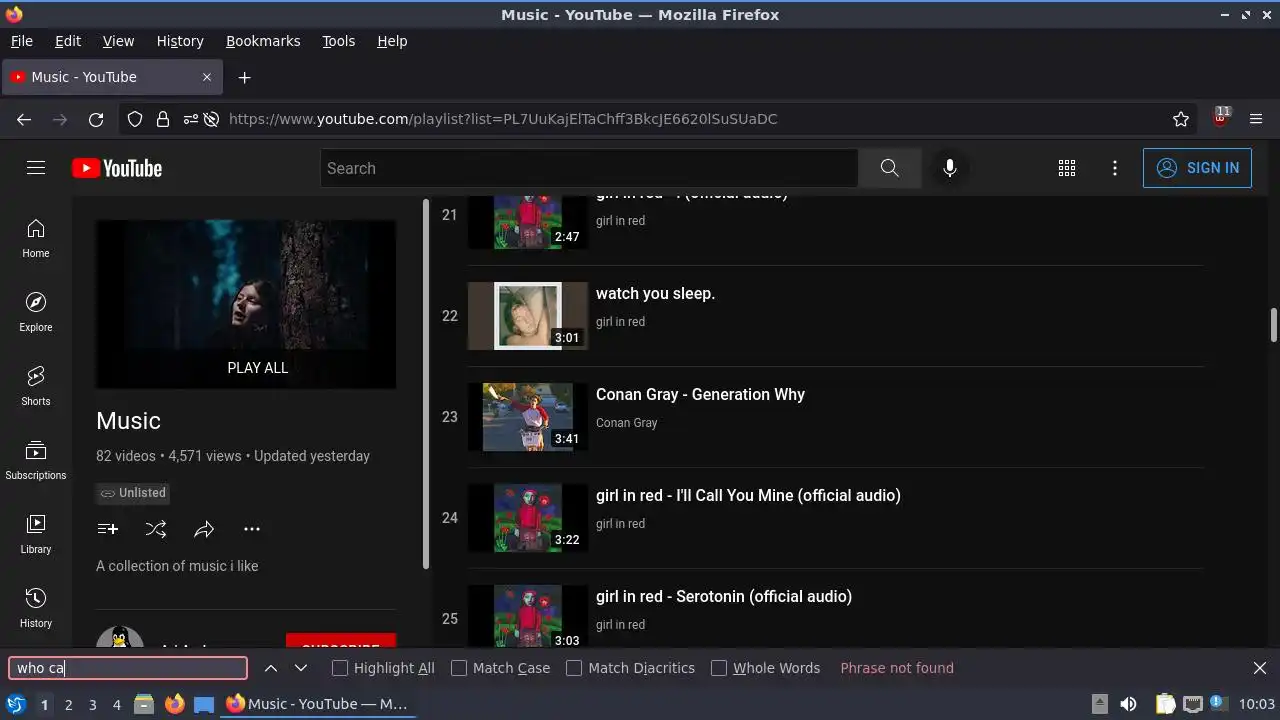Open the Tools menu
The width and height of the screenshot is (1280, 720).
click(x=339, y=41)
